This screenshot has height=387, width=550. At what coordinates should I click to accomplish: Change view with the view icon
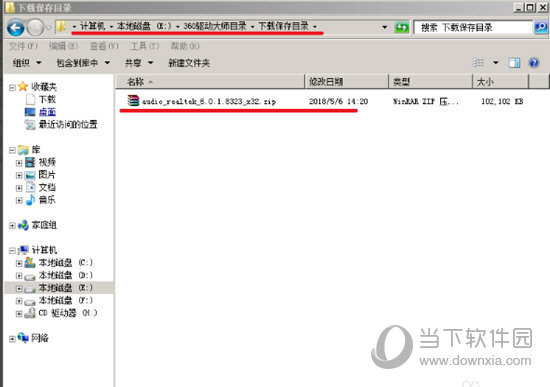pos(478,63)
